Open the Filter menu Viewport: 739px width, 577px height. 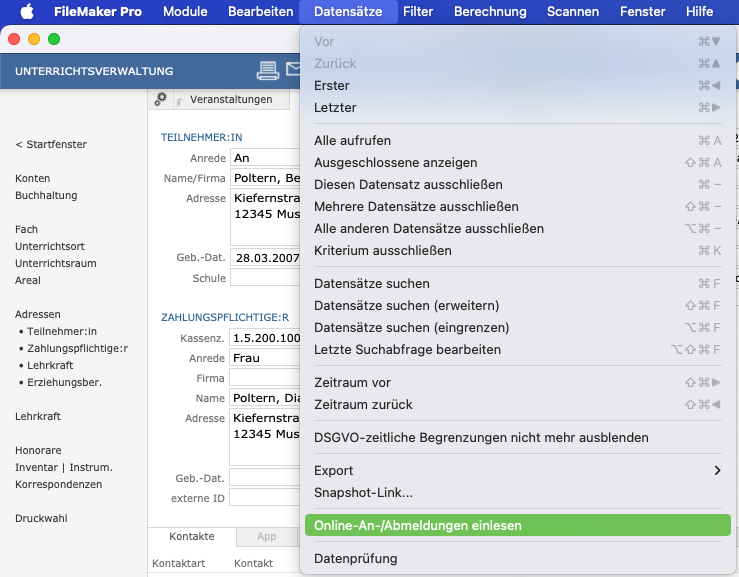coord(418,11)
